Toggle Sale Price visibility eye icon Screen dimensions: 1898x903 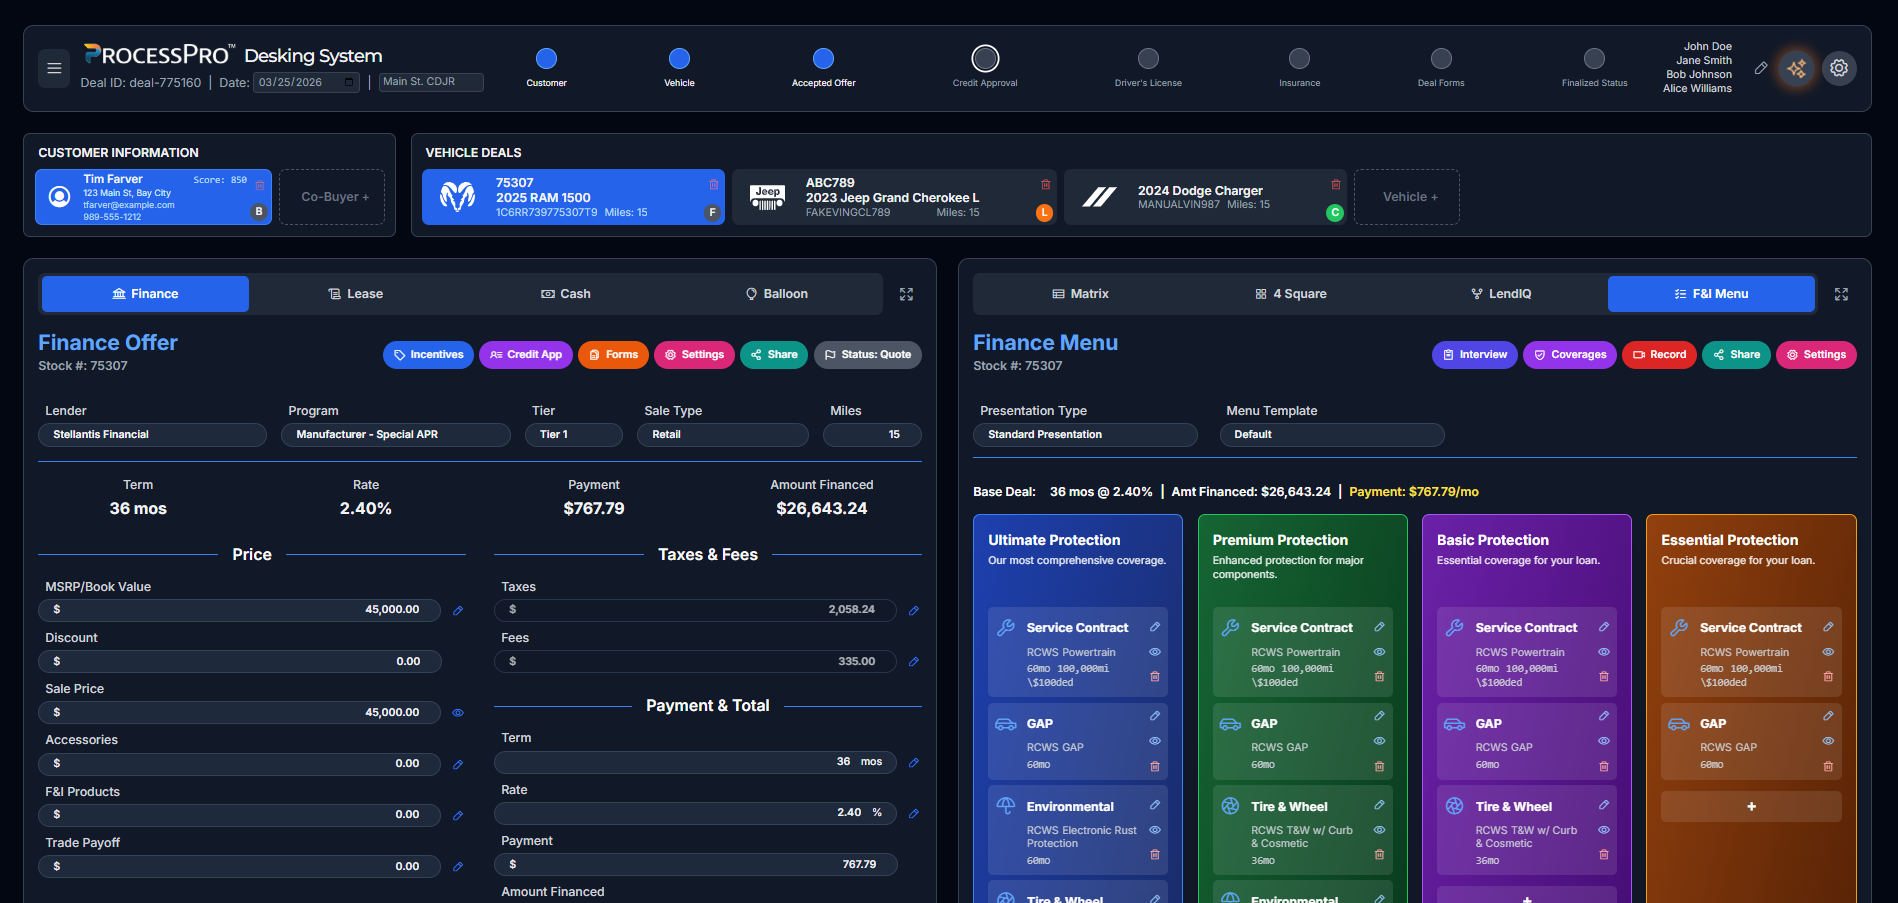coord(458,713)
